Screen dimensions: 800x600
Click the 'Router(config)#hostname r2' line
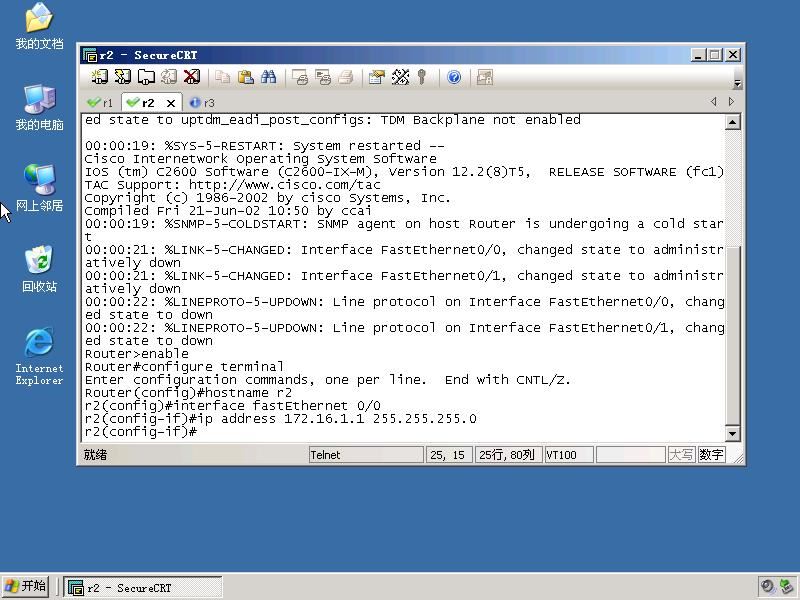pos(188,393)
